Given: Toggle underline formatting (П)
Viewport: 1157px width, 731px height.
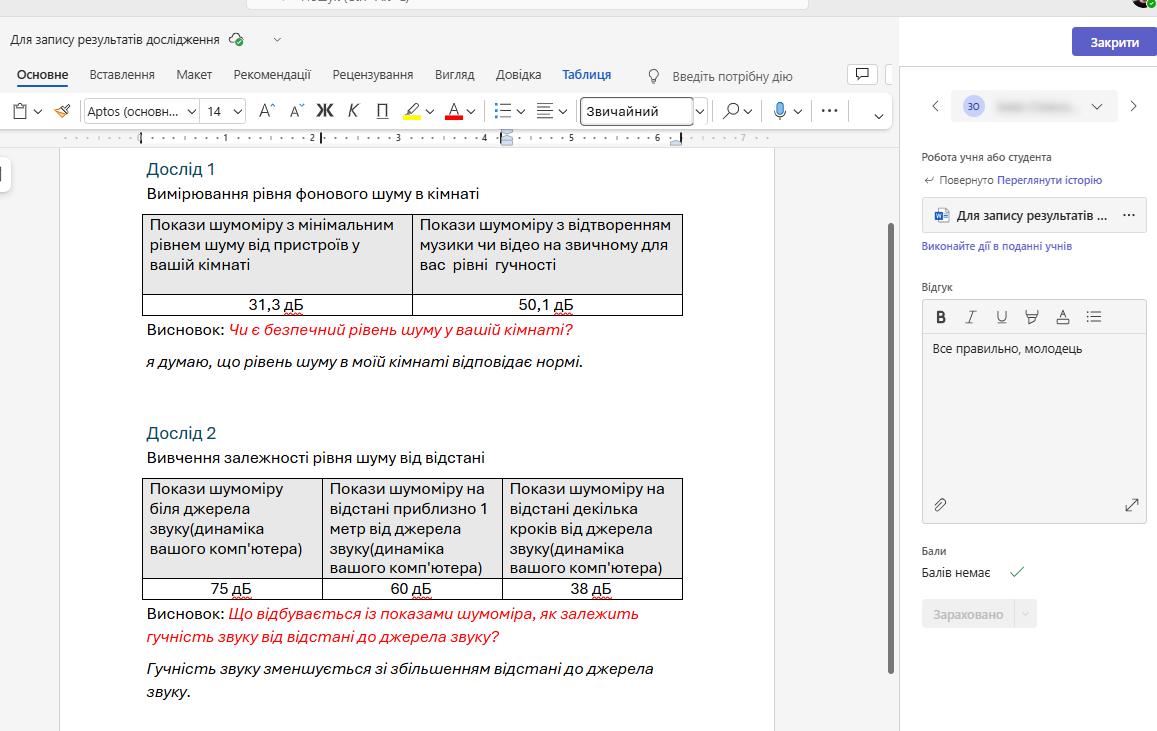Looking at the screenshot, I should point(382,111).
